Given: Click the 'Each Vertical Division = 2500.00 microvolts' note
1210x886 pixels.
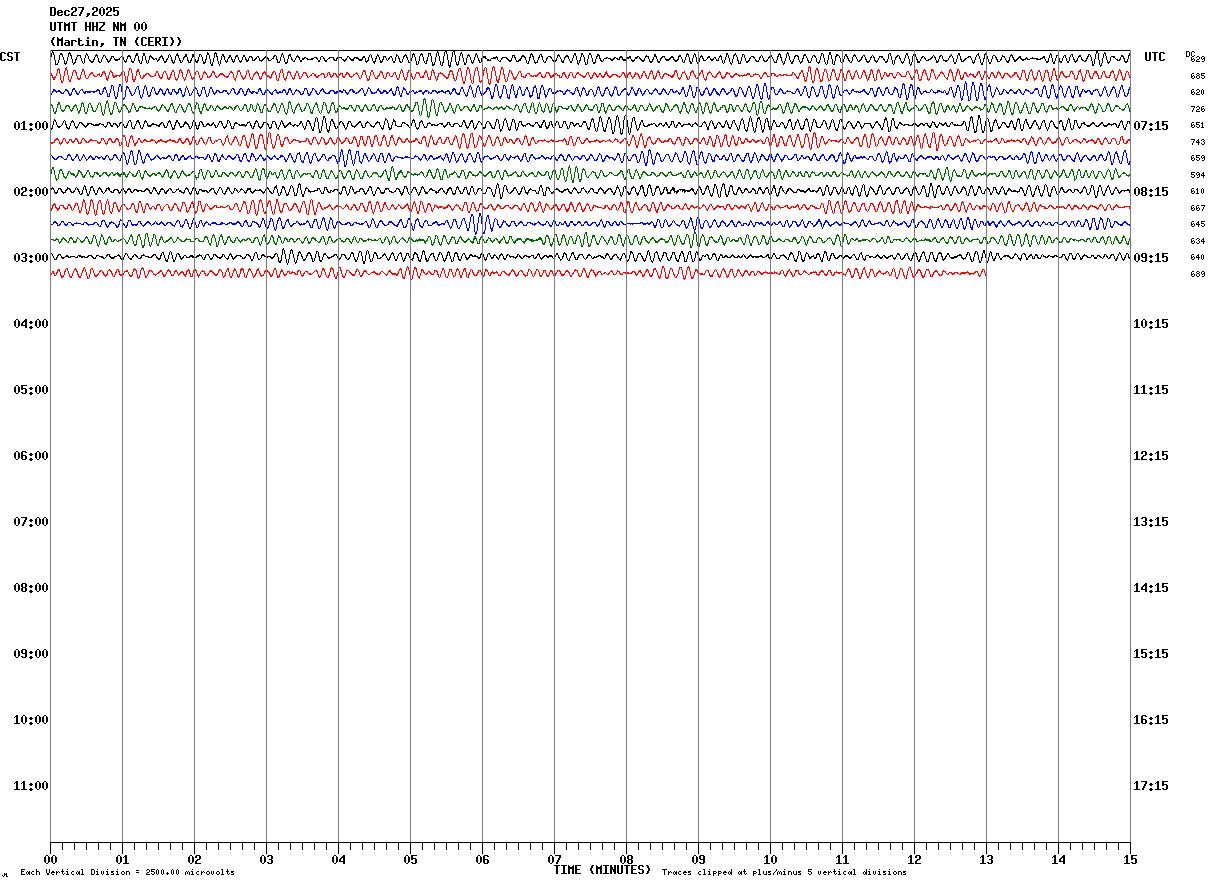Looking at the screenshot, I should coord(128,873).
